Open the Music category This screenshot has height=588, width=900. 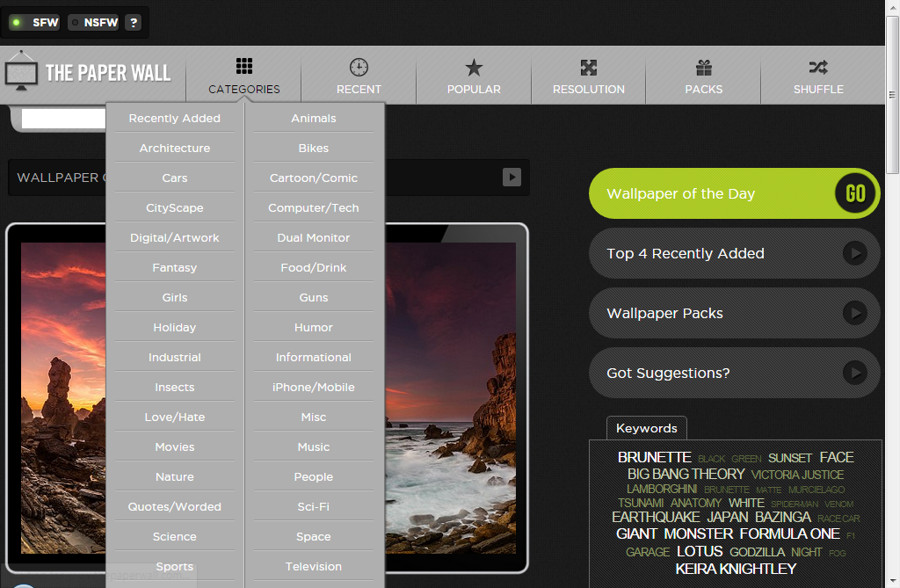pyautogui.click(x=313, y=447)
